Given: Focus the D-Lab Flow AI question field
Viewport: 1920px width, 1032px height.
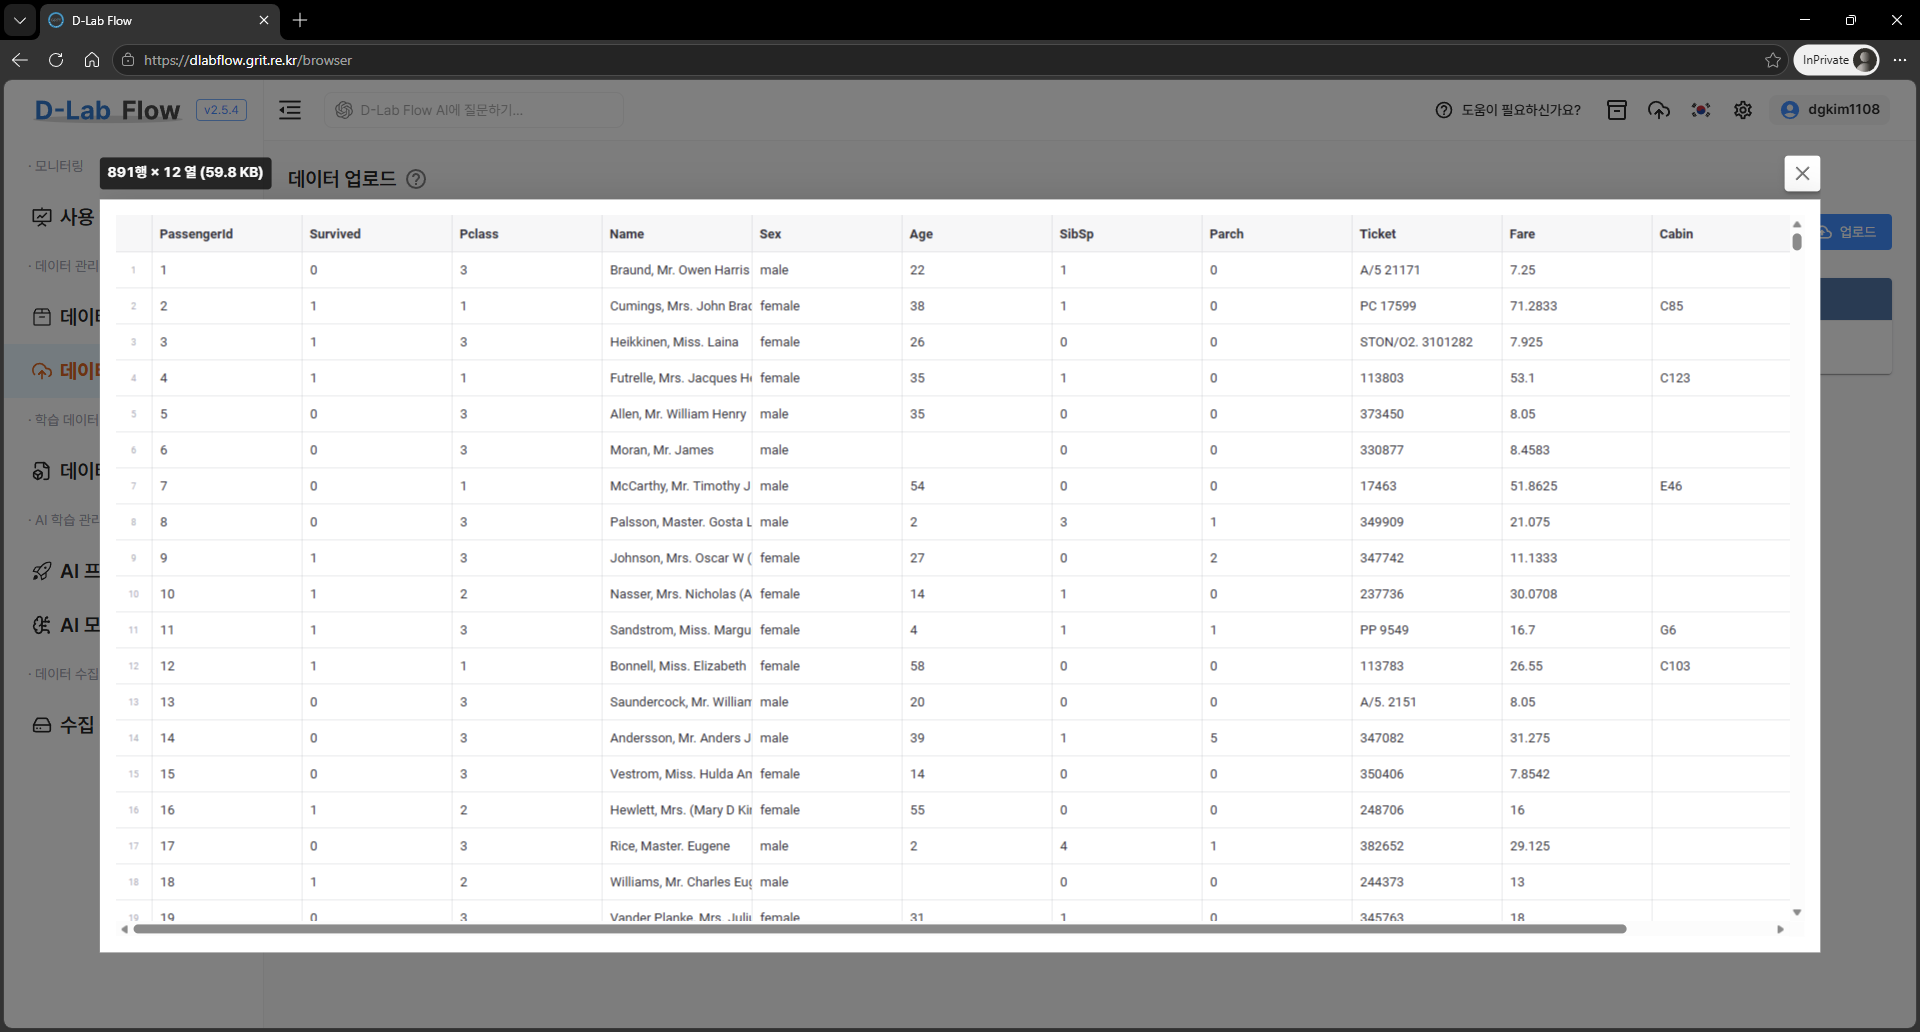Looking at the screenshot, I should click(x=474, y=110).
